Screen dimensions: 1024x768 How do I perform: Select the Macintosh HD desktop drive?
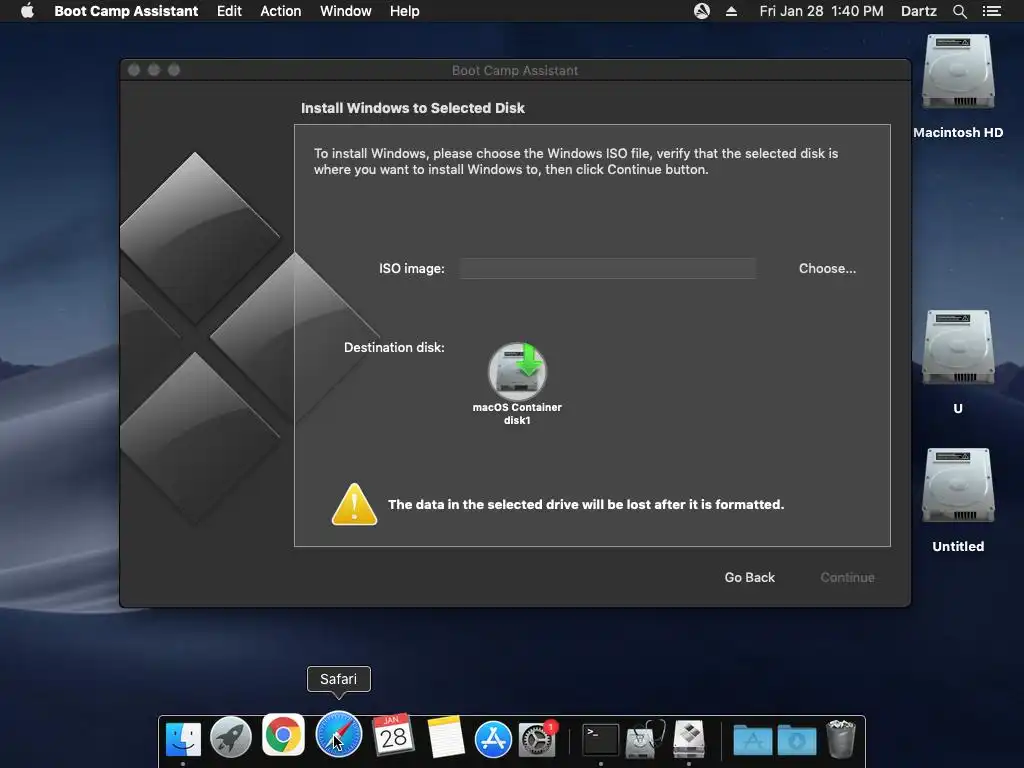click(x=957, y=72)
